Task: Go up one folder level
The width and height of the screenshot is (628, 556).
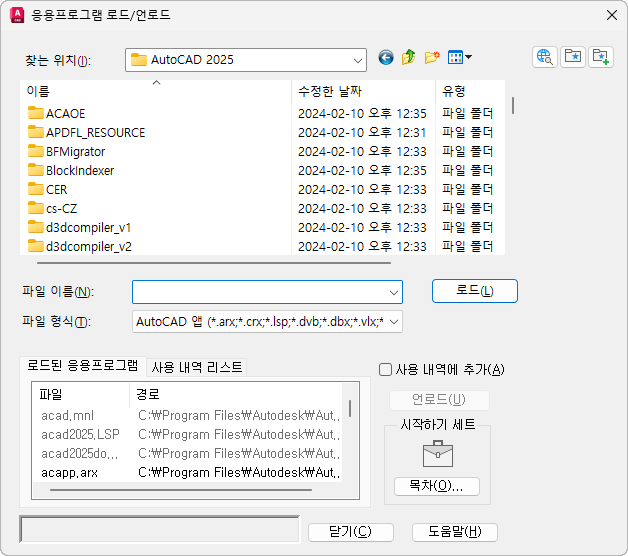Action: click(x=408, y=57)
